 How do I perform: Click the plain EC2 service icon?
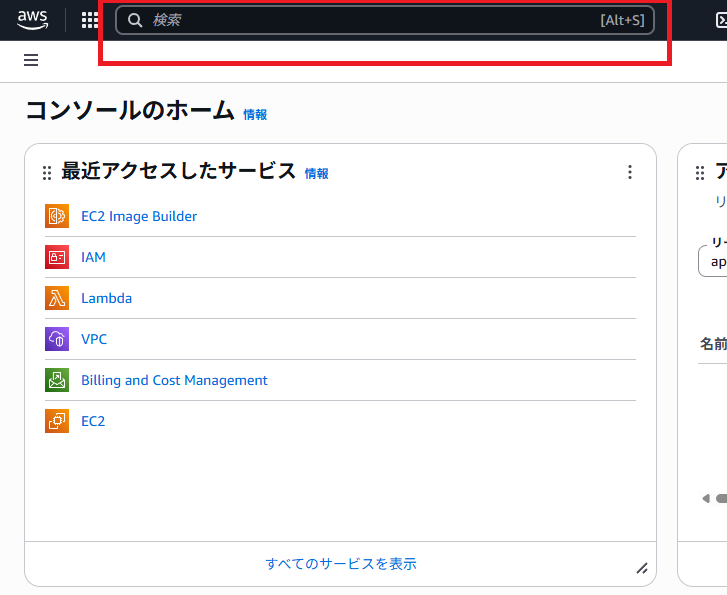click(57, 421)
